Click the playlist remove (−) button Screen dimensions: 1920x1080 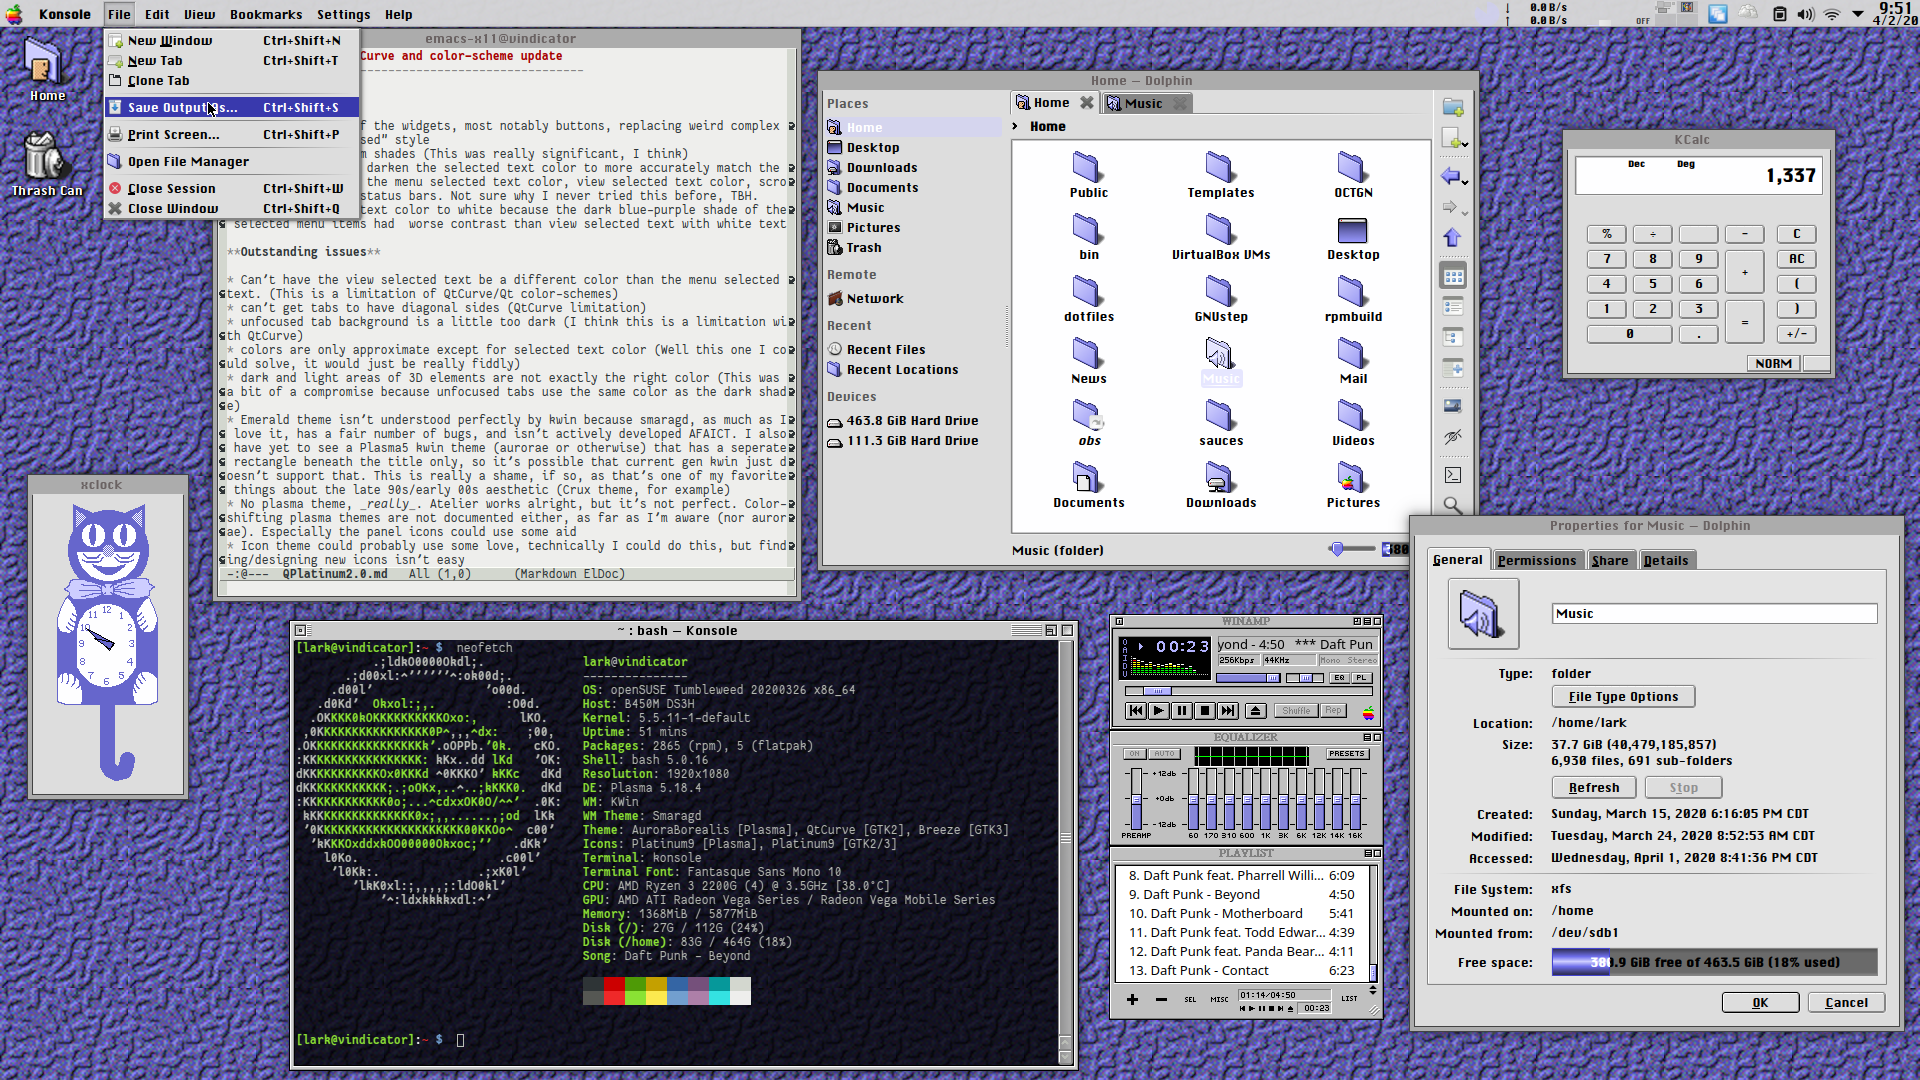pos(1161,999)
